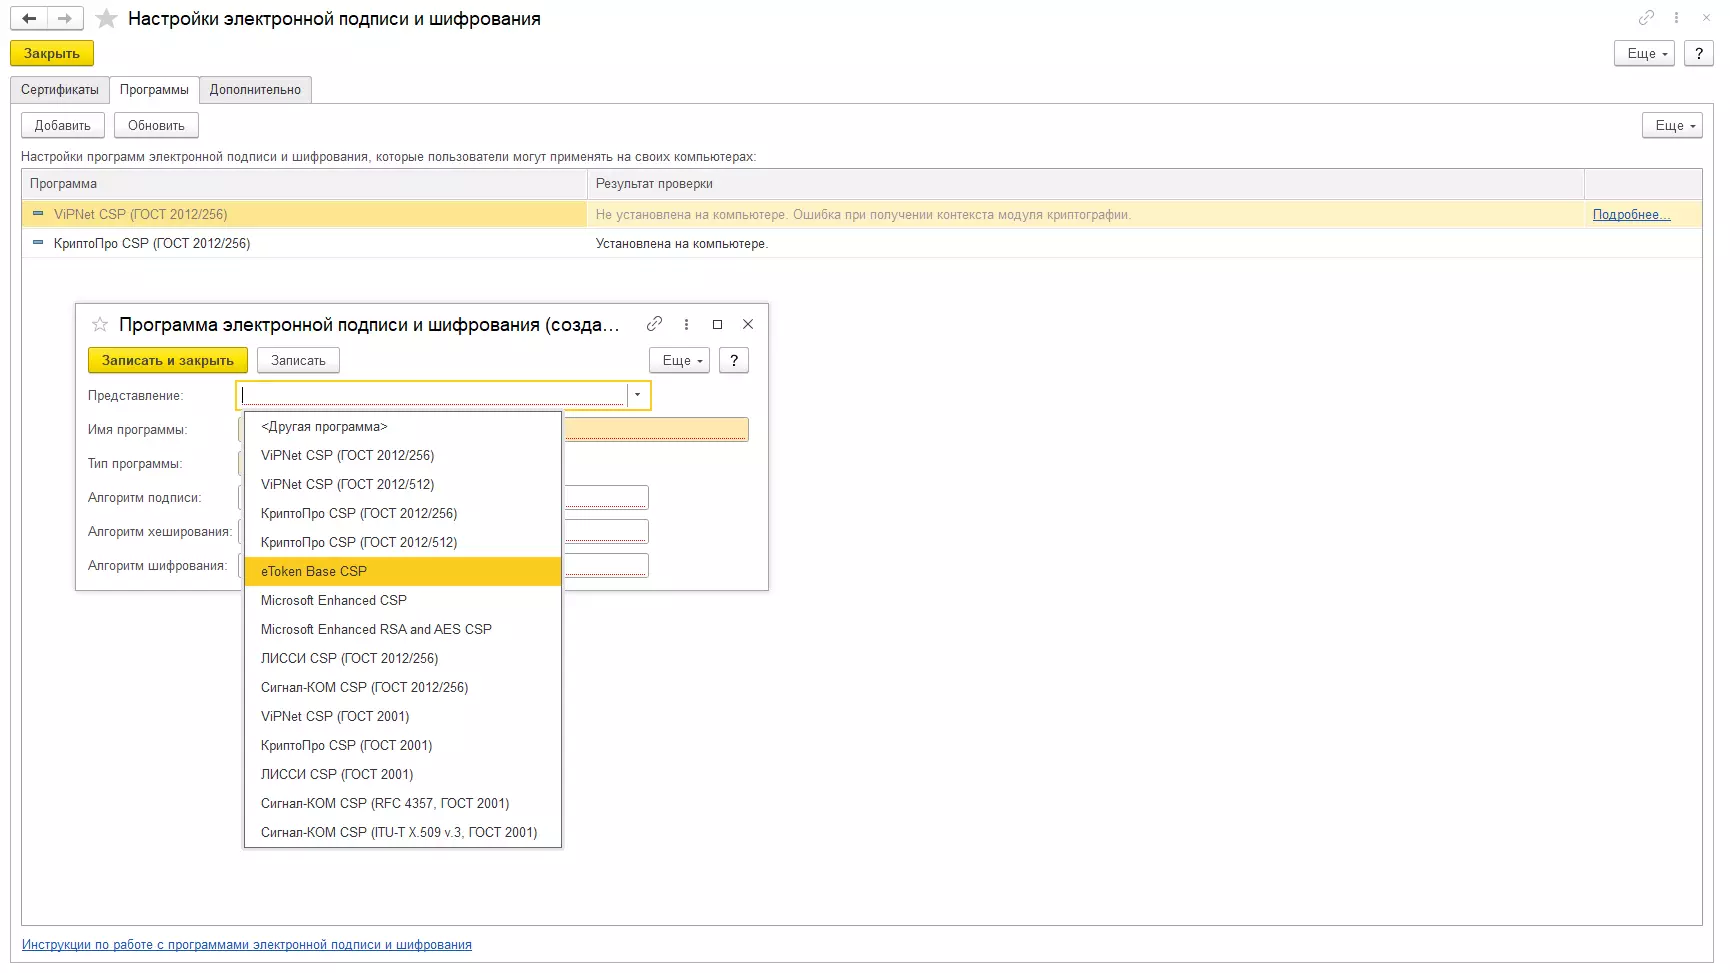Select ЛИССИ CSP (ГОСТ 2001) option
This screenshot has width=1730, height=973.
tap(403, 775)
